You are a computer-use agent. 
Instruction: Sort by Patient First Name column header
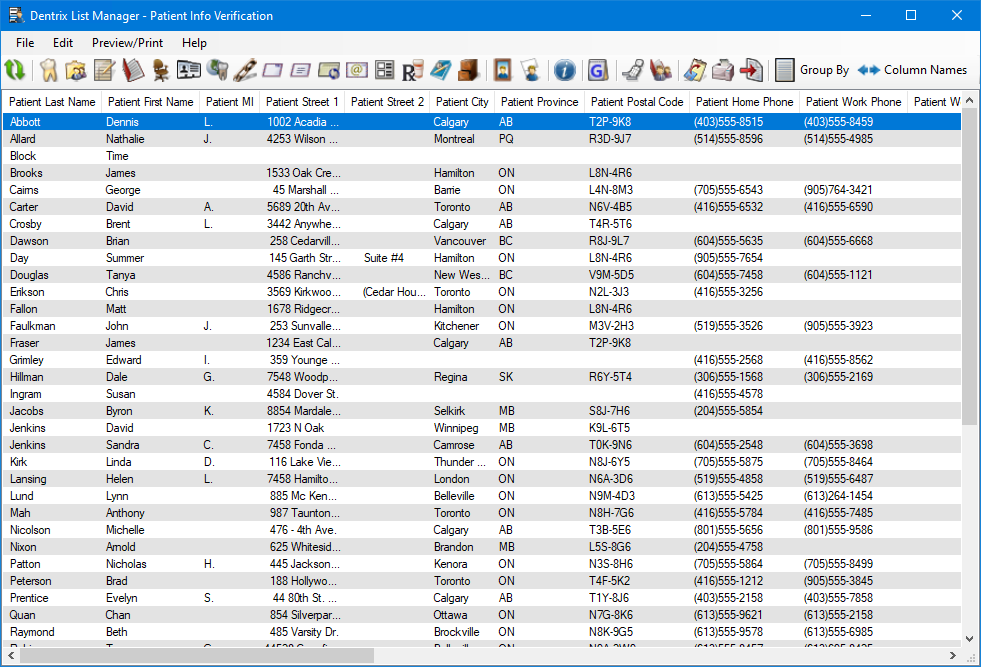(150, 101)
